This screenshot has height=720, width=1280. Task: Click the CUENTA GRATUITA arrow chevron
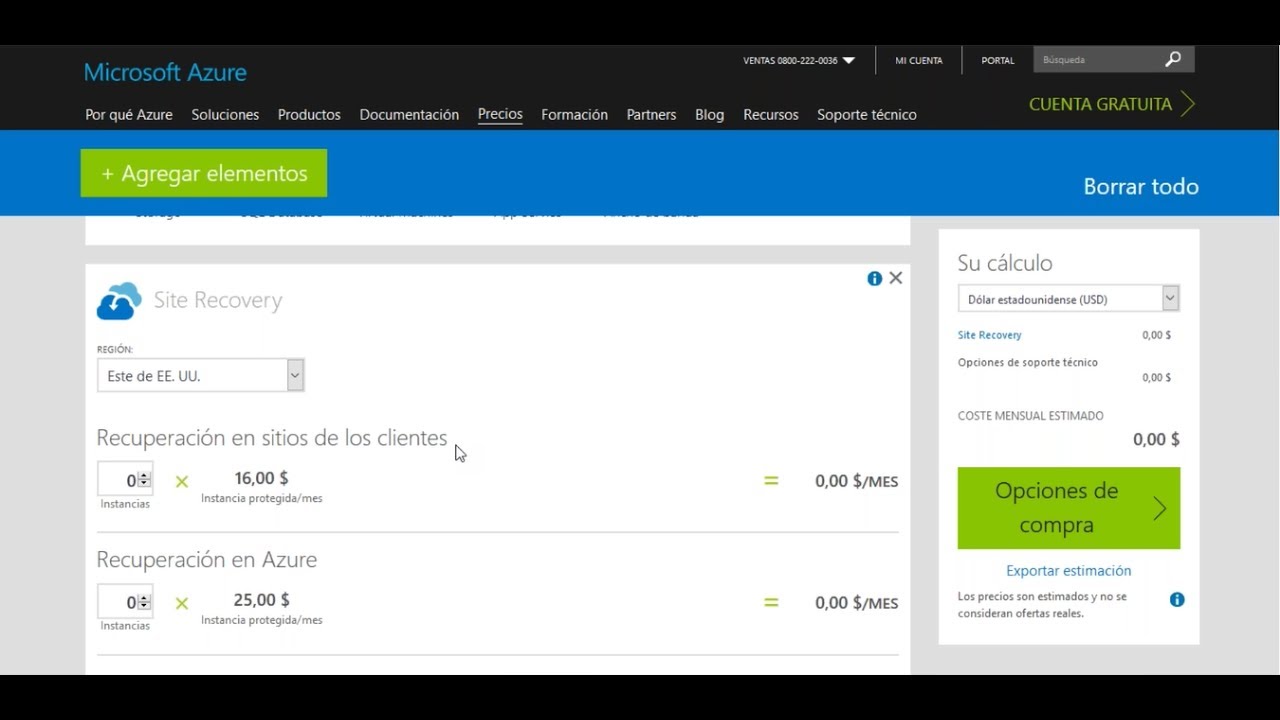pyautogui.click(x=1187, y=104)
